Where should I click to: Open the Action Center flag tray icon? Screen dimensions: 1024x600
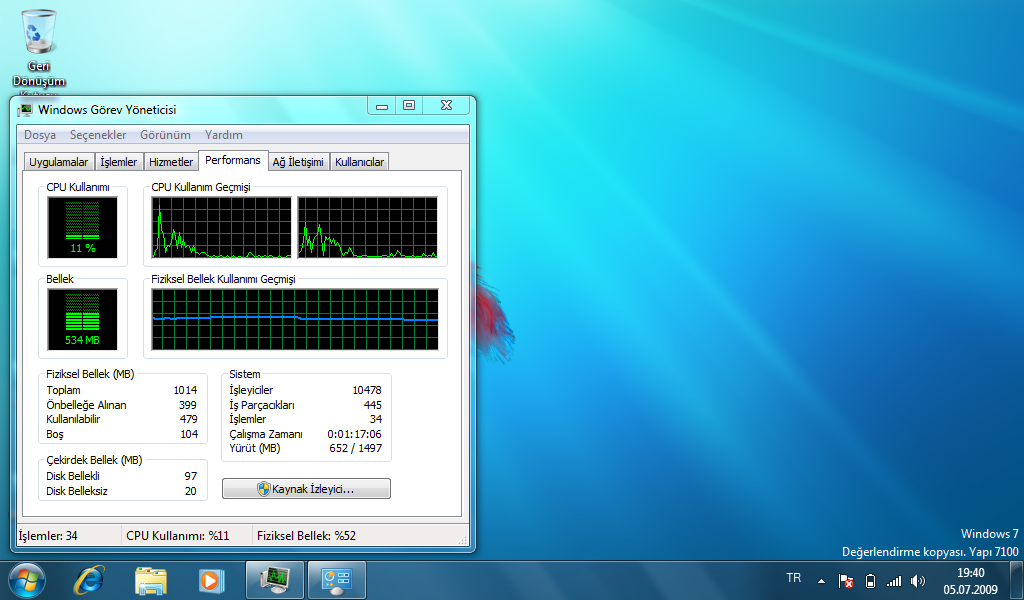pyautogui.click(x=846, y=580)
